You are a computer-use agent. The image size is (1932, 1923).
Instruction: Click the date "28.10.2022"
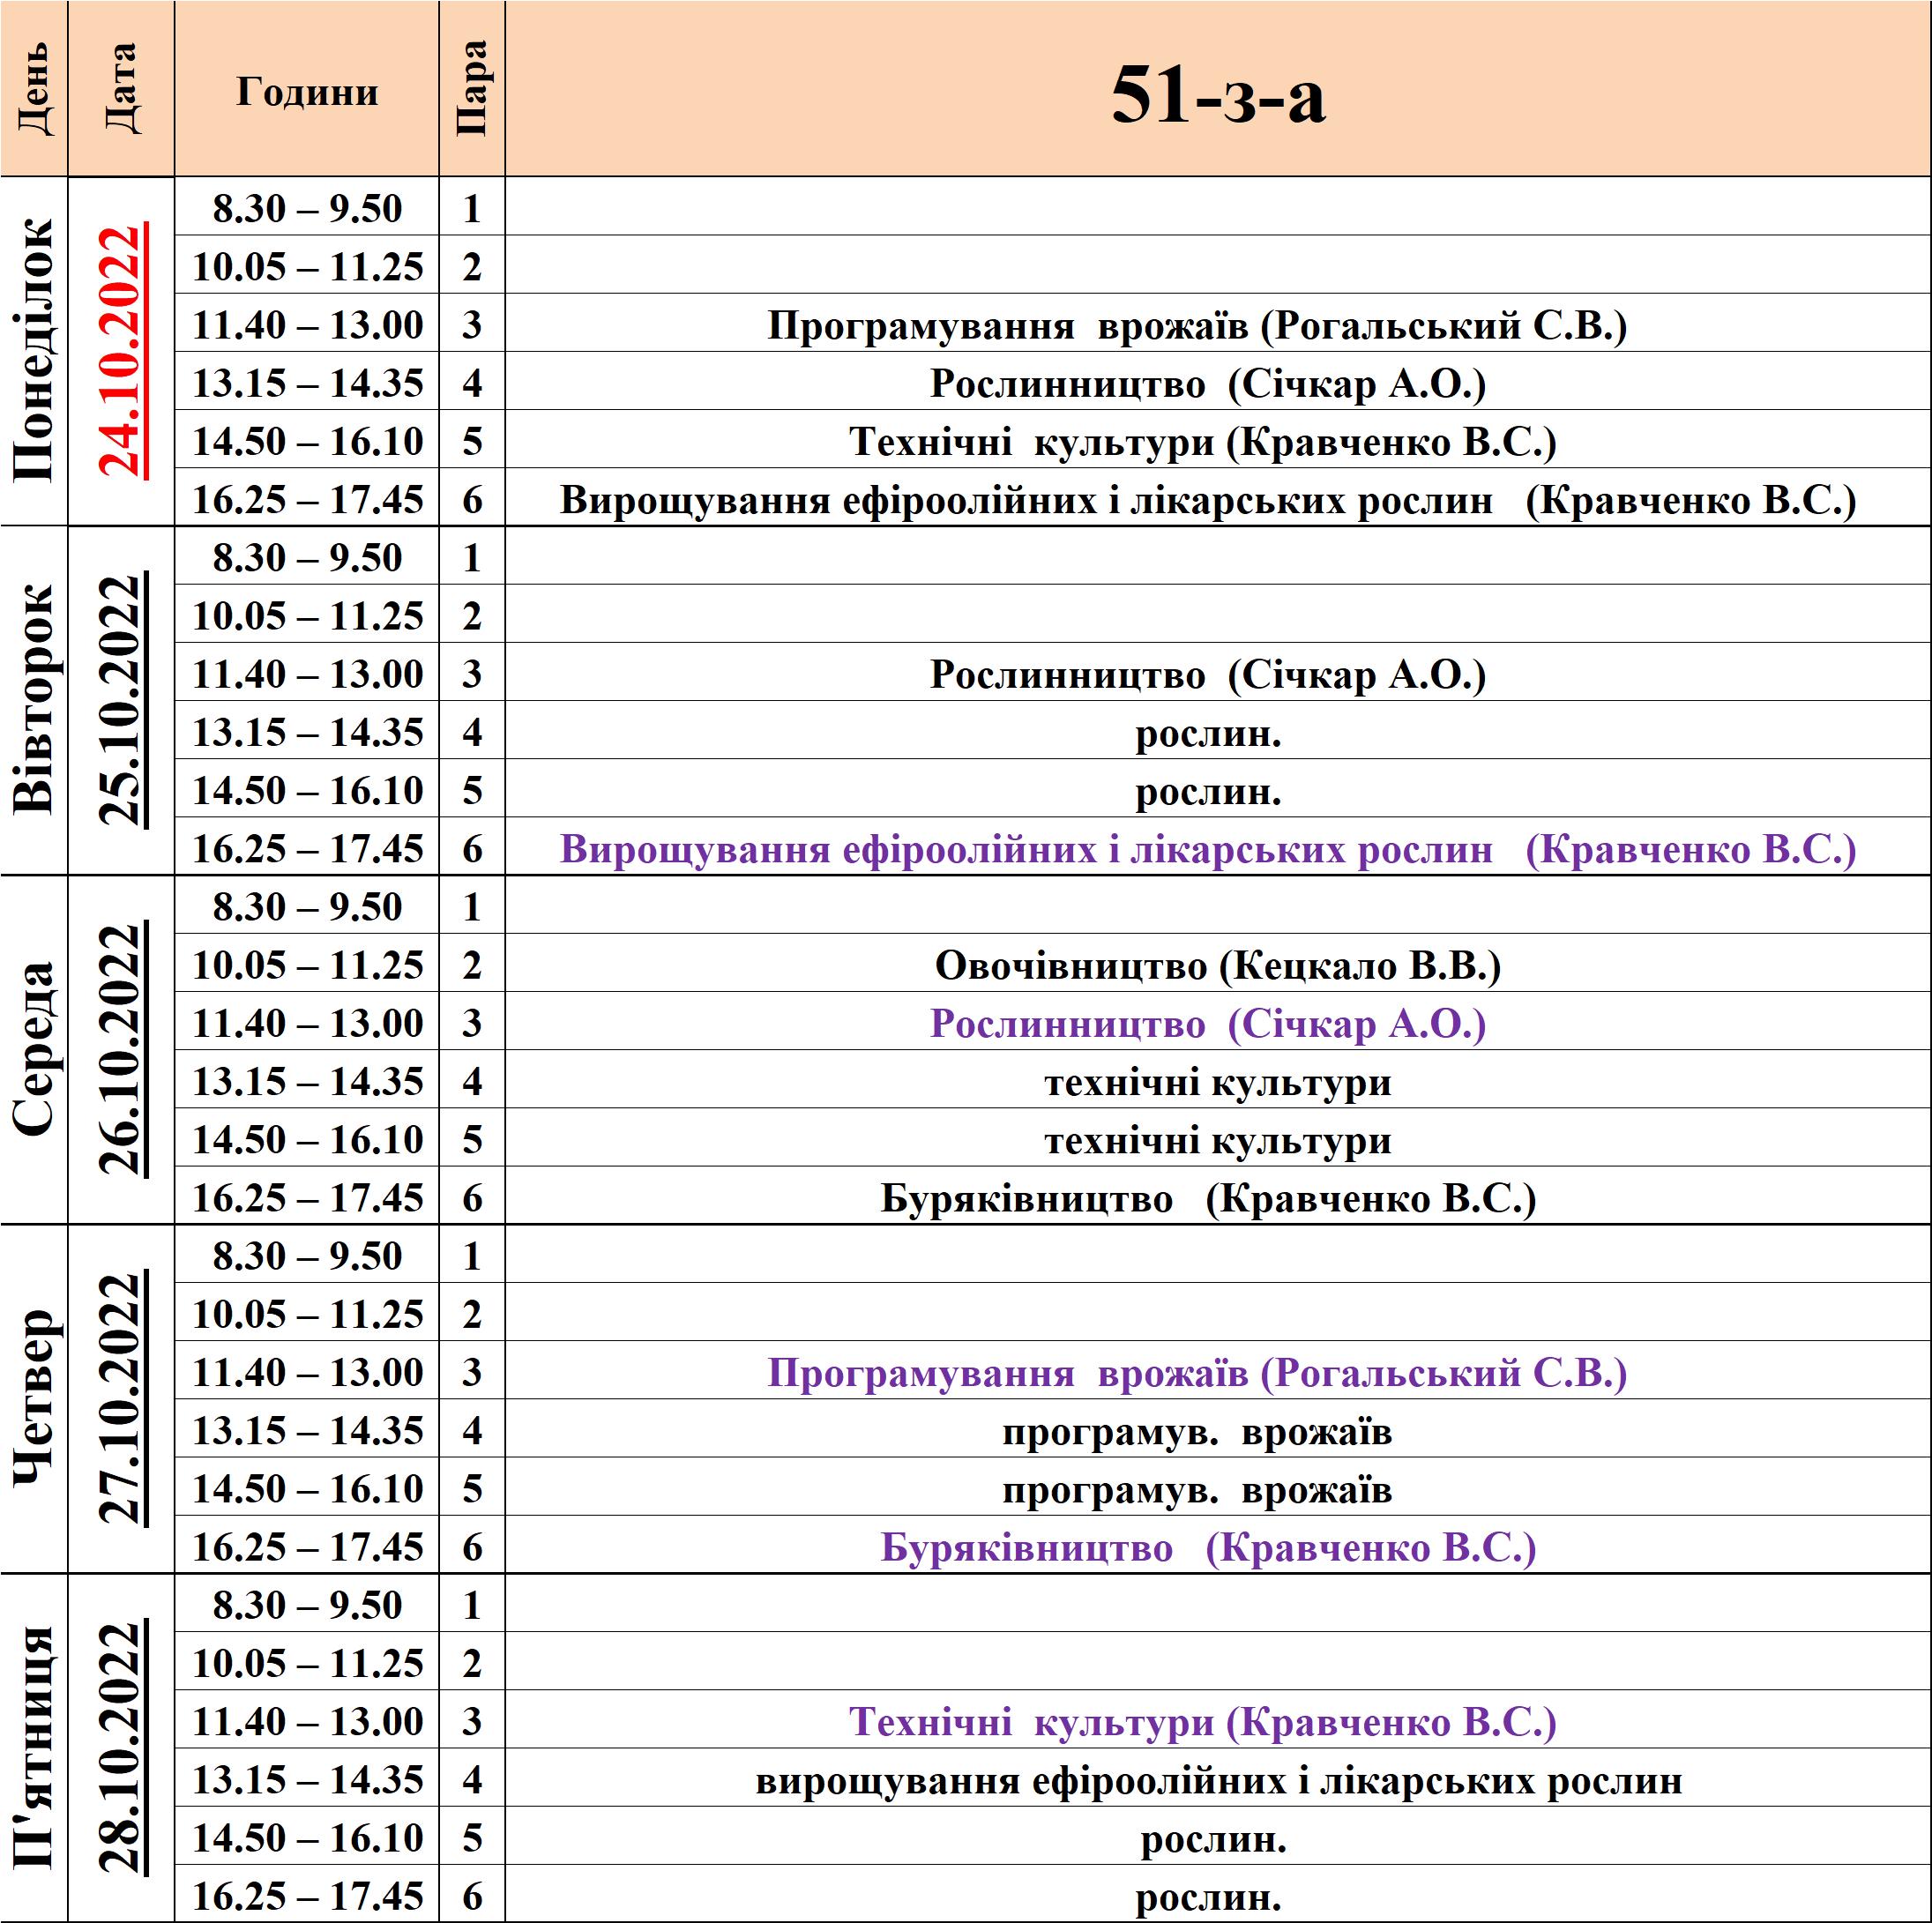(121, 1748)
